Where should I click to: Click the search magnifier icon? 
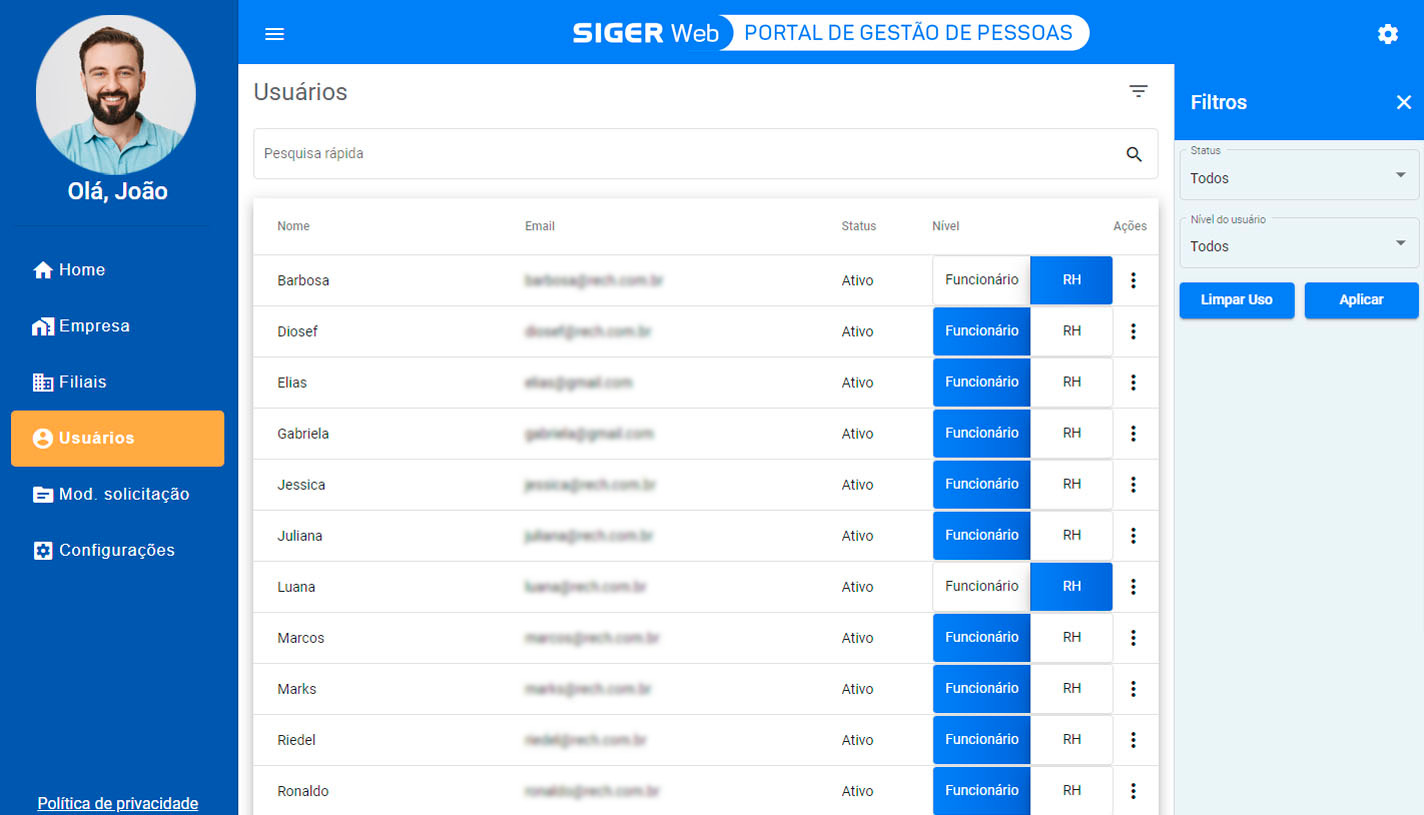point(1134,154)
